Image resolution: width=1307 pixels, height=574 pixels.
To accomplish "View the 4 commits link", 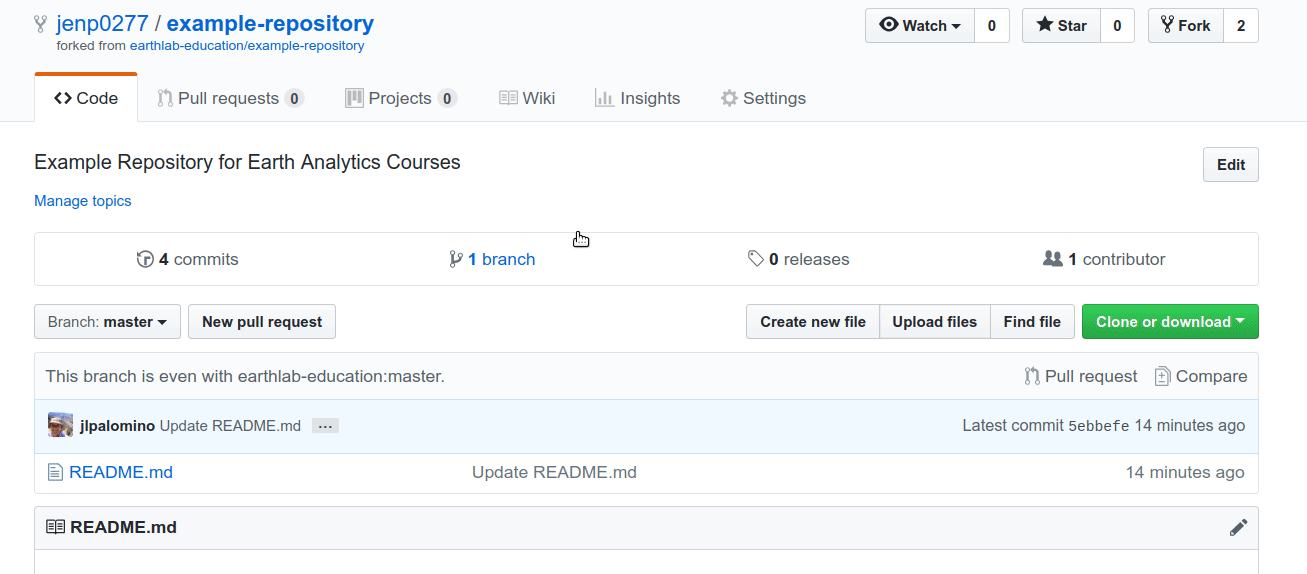I will pyautogui.click(x=188, y=259).
